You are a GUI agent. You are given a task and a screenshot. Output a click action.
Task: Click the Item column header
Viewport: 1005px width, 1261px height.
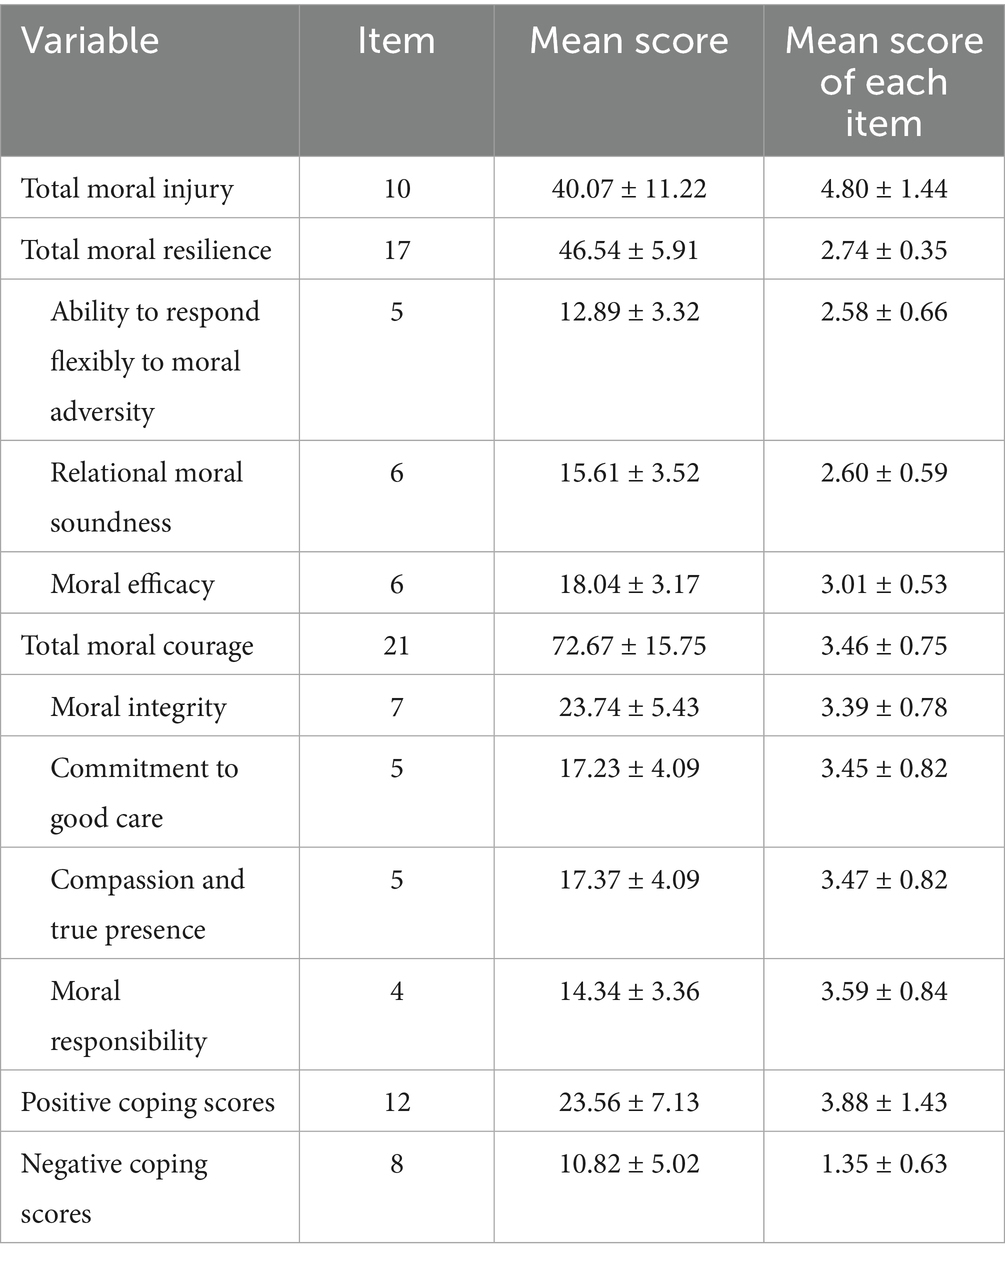396,41
